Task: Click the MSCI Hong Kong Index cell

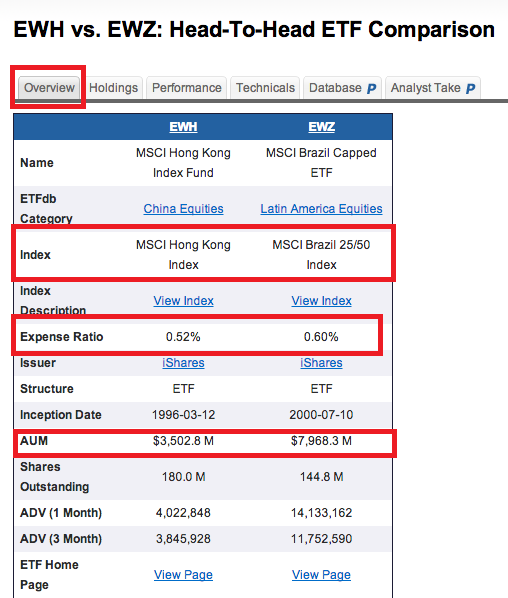Action: point(183,255)
